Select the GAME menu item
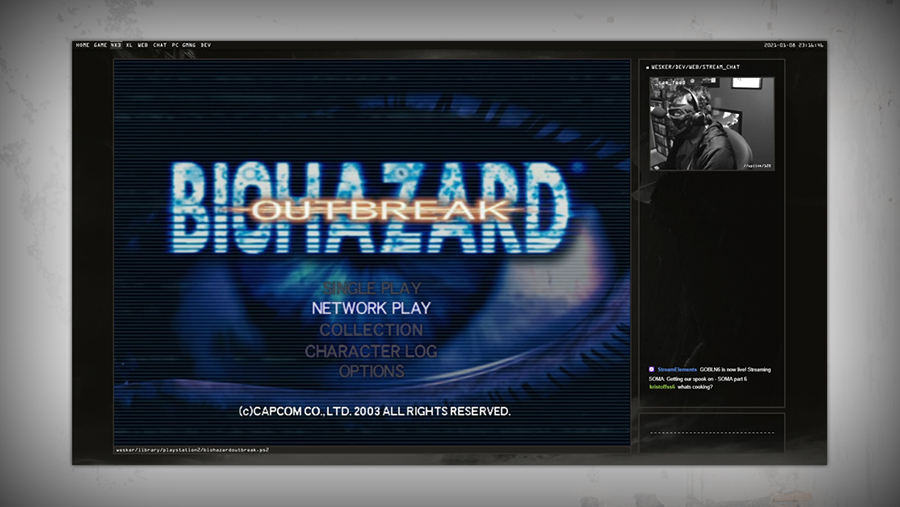The width and height of the screenshot is (900, 507). click(100, 45)
